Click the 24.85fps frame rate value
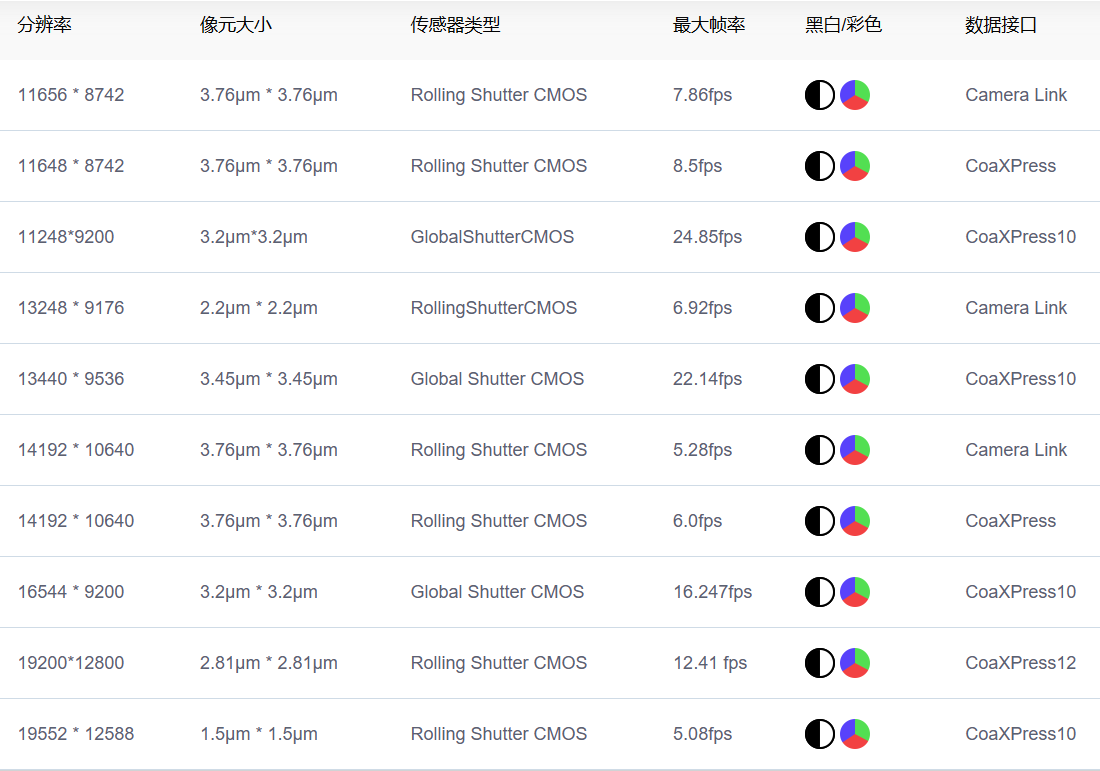 tap(707, 237)
